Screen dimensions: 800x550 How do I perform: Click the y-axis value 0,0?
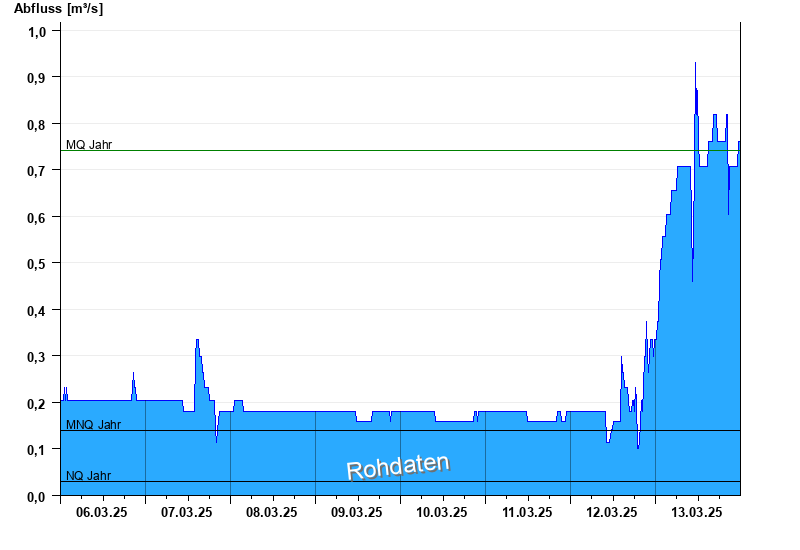37,496
